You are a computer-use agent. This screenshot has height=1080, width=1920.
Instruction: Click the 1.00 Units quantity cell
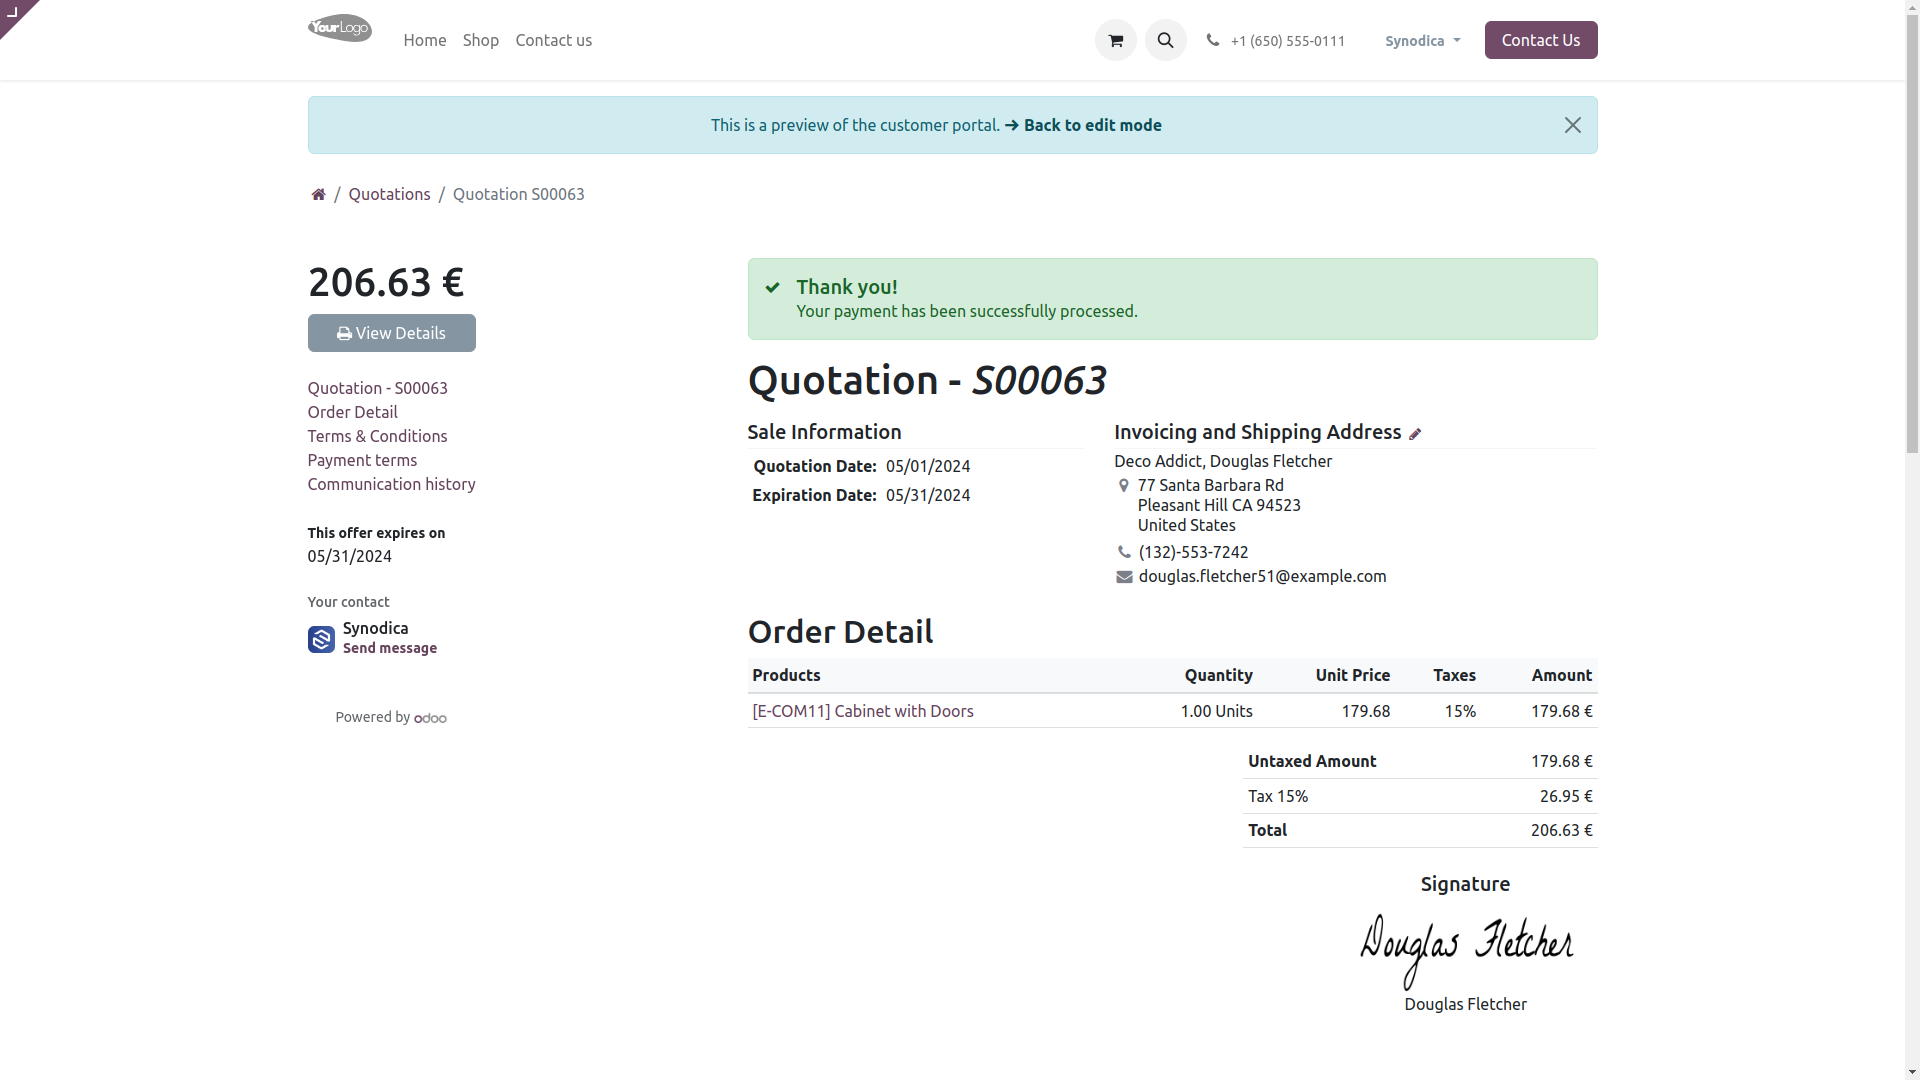click(x=1216, y=711)
